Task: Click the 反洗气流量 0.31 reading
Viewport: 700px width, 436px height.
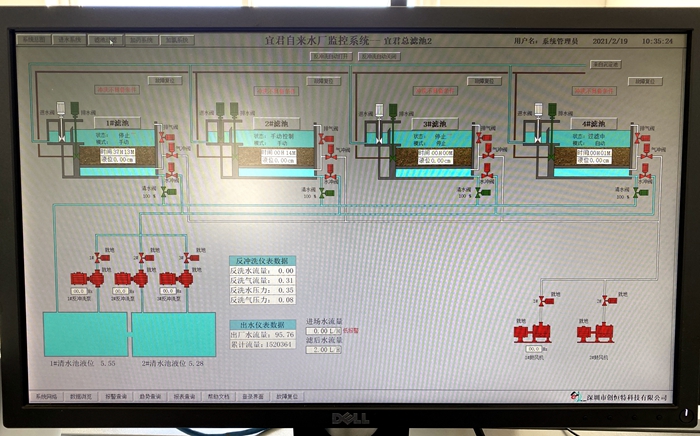Action: (x=286, y=281)
